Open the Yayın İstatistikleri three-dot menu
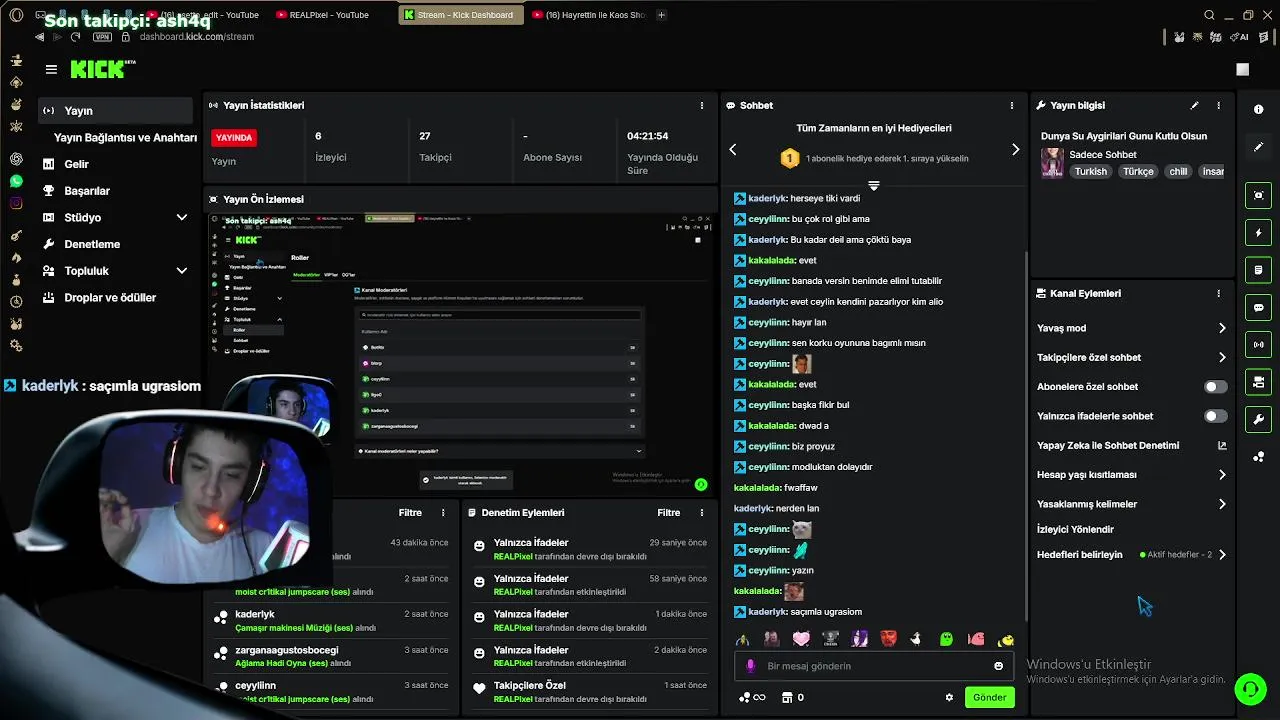Image resolution: width=1280 pixels, height=720 pixels. click(x=701, y=105)
